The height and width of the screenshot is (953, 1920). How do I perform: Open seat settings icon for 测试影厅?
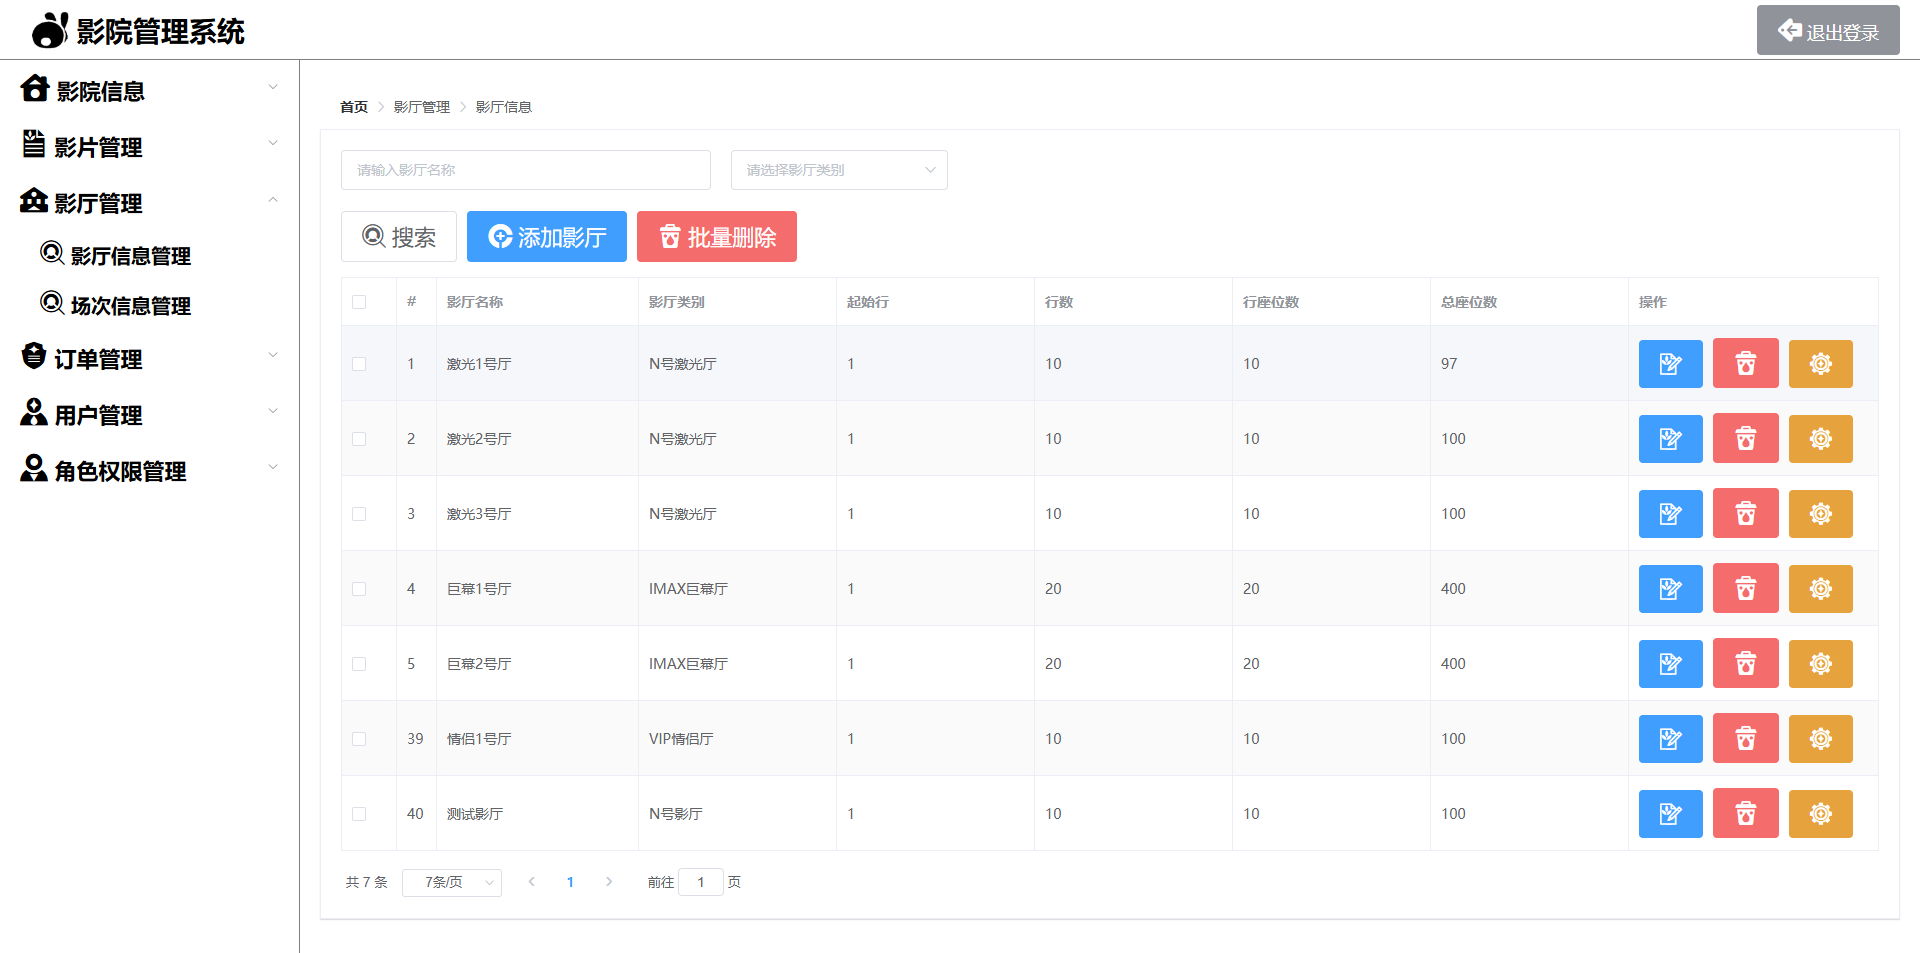tap(1820, 813)
